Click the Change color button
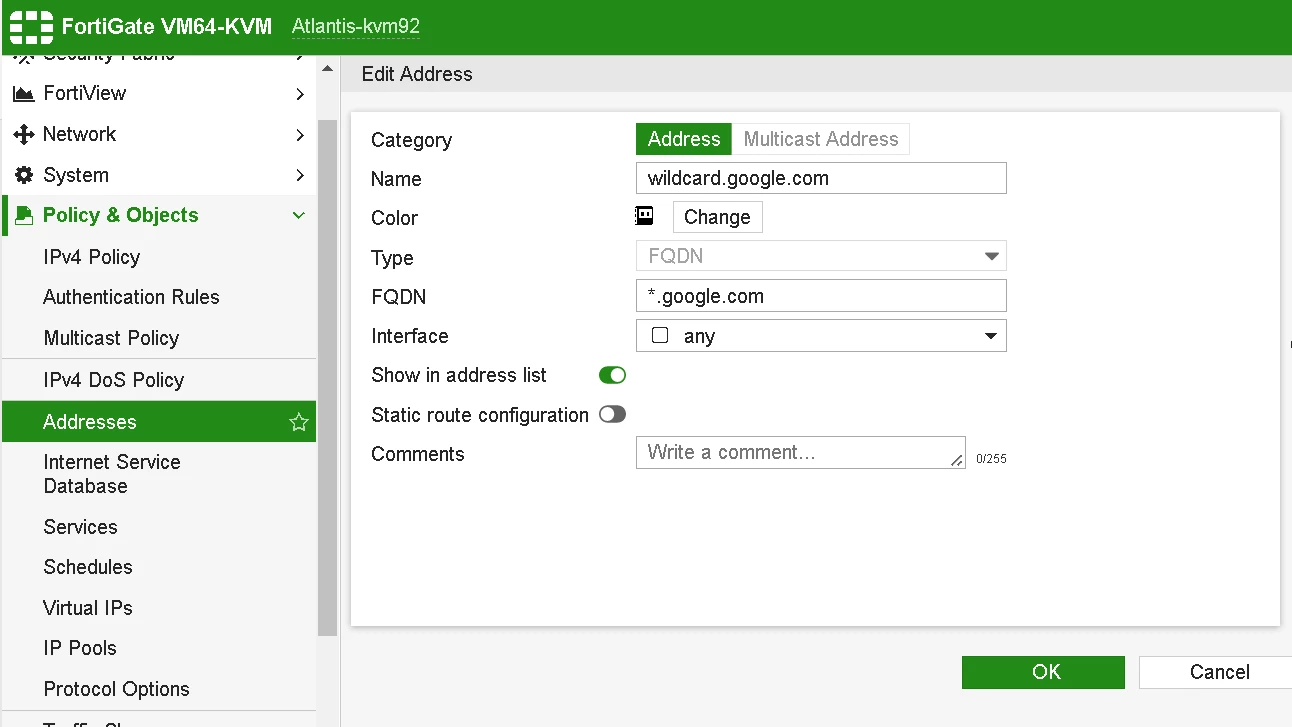Screen dimensions: 1292x727 coord(717,217)
